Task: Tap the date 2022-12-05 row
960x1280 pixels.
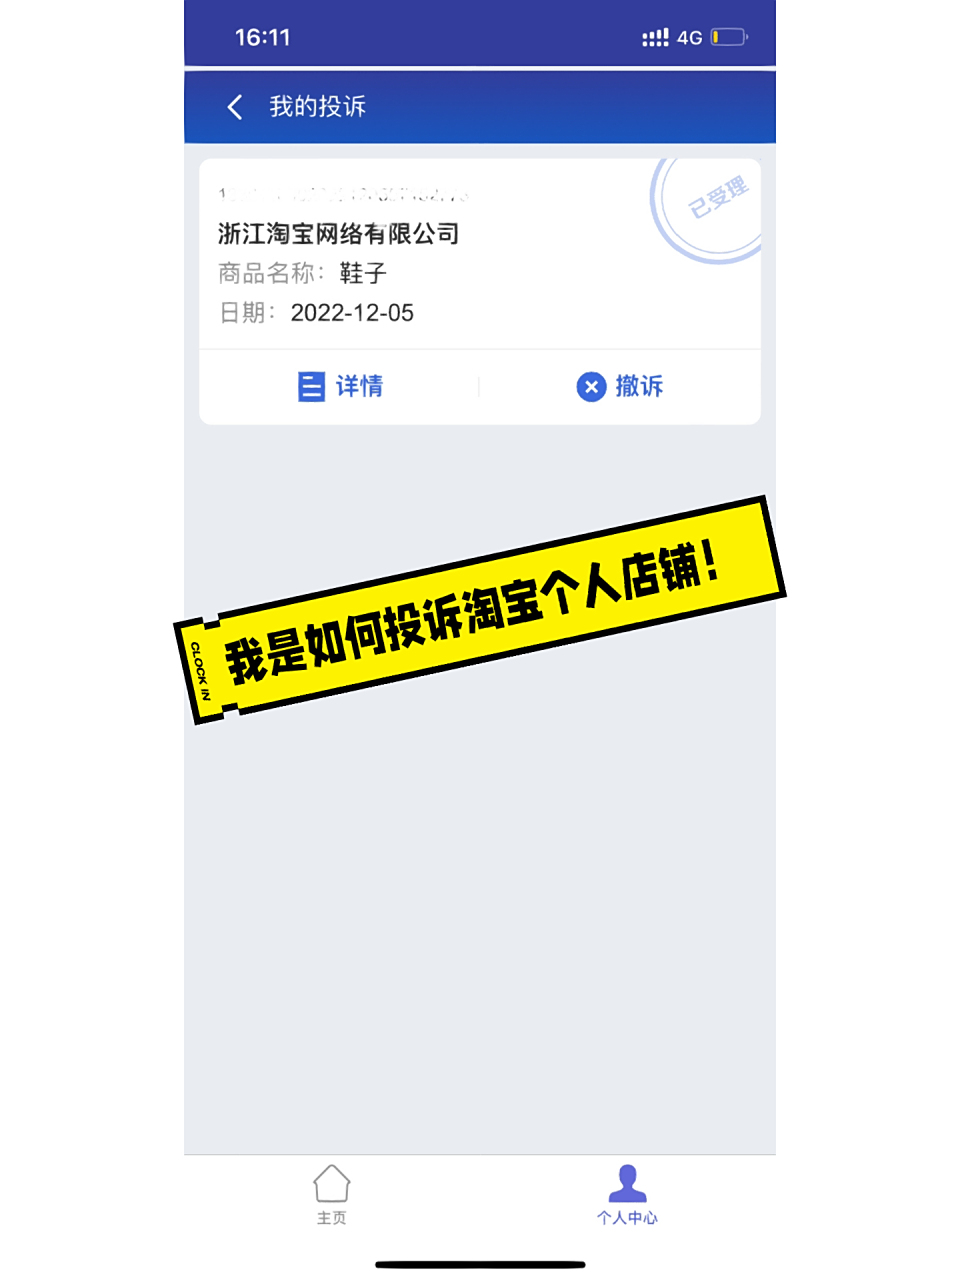Action: pos(316,313)
